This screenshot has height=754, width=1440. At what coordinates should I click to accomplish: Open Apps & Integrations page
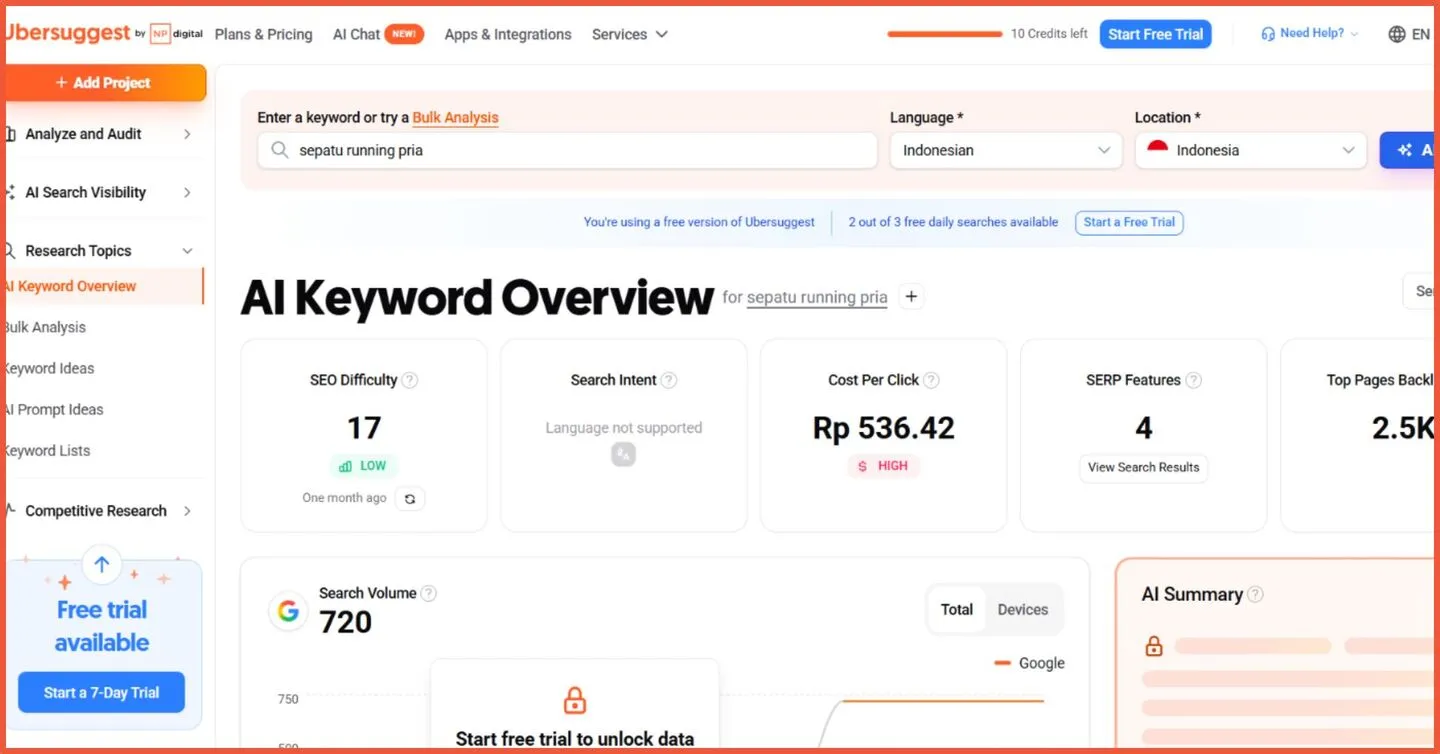click(508, 34)
